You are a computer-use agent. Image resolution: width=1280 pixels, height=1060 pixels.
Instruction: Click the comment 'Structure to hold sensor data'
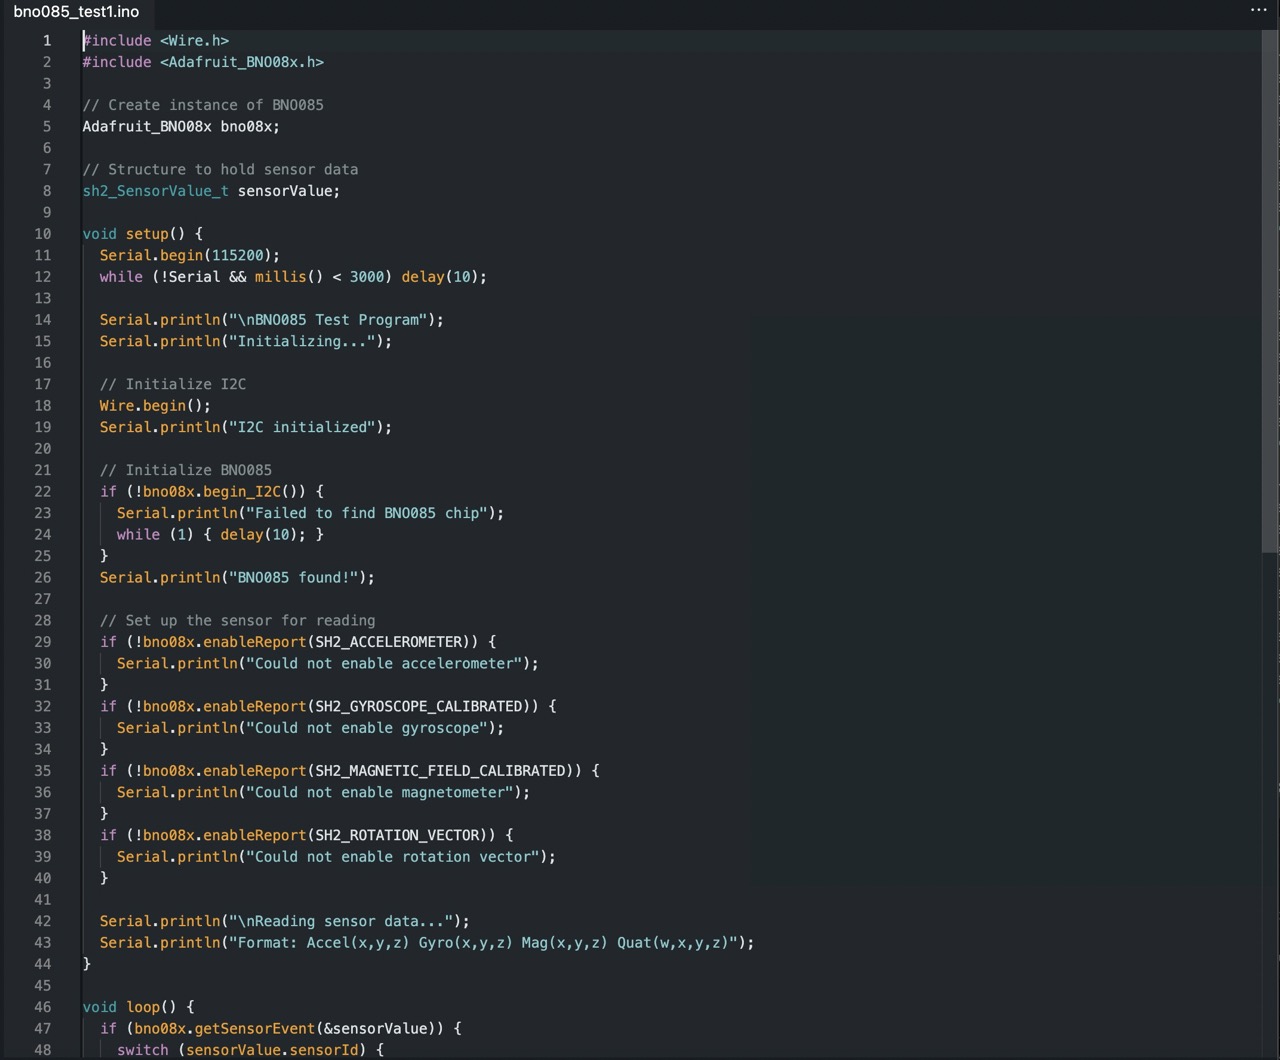(x=233, y=170)
